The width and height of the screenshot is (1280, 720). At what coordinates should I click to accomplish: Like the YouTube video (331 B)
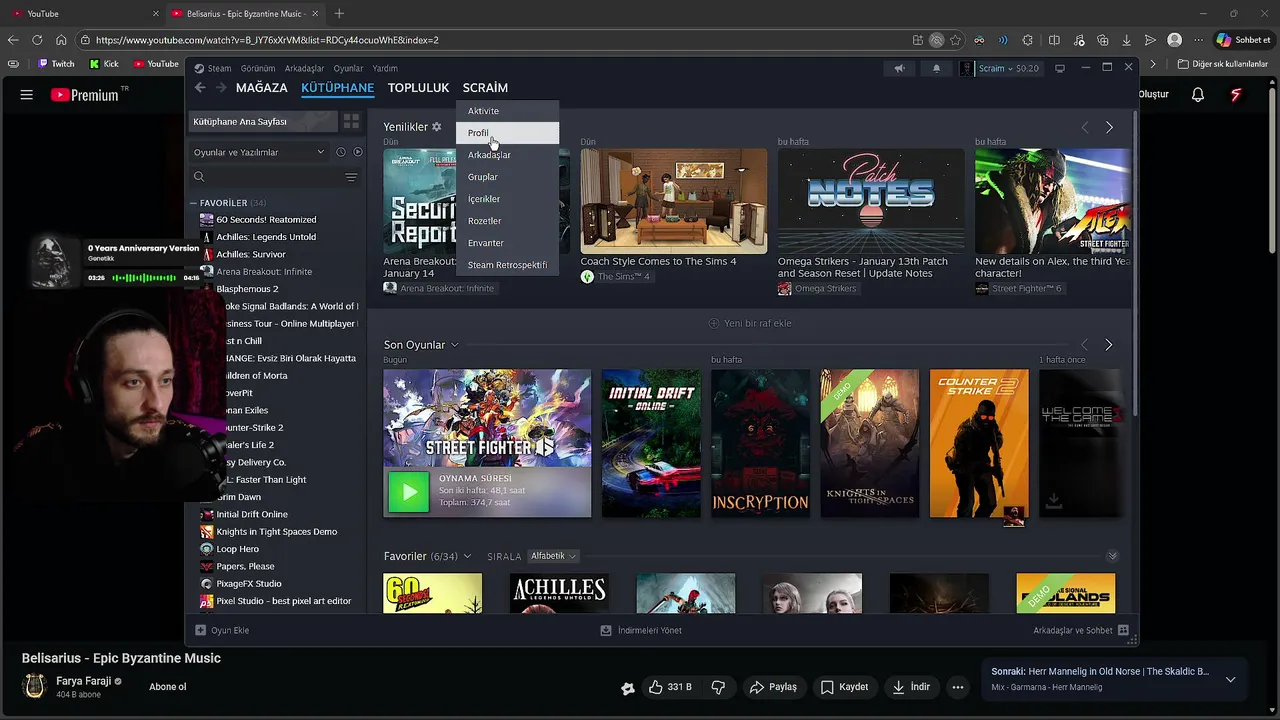click(x=670, y=687)
